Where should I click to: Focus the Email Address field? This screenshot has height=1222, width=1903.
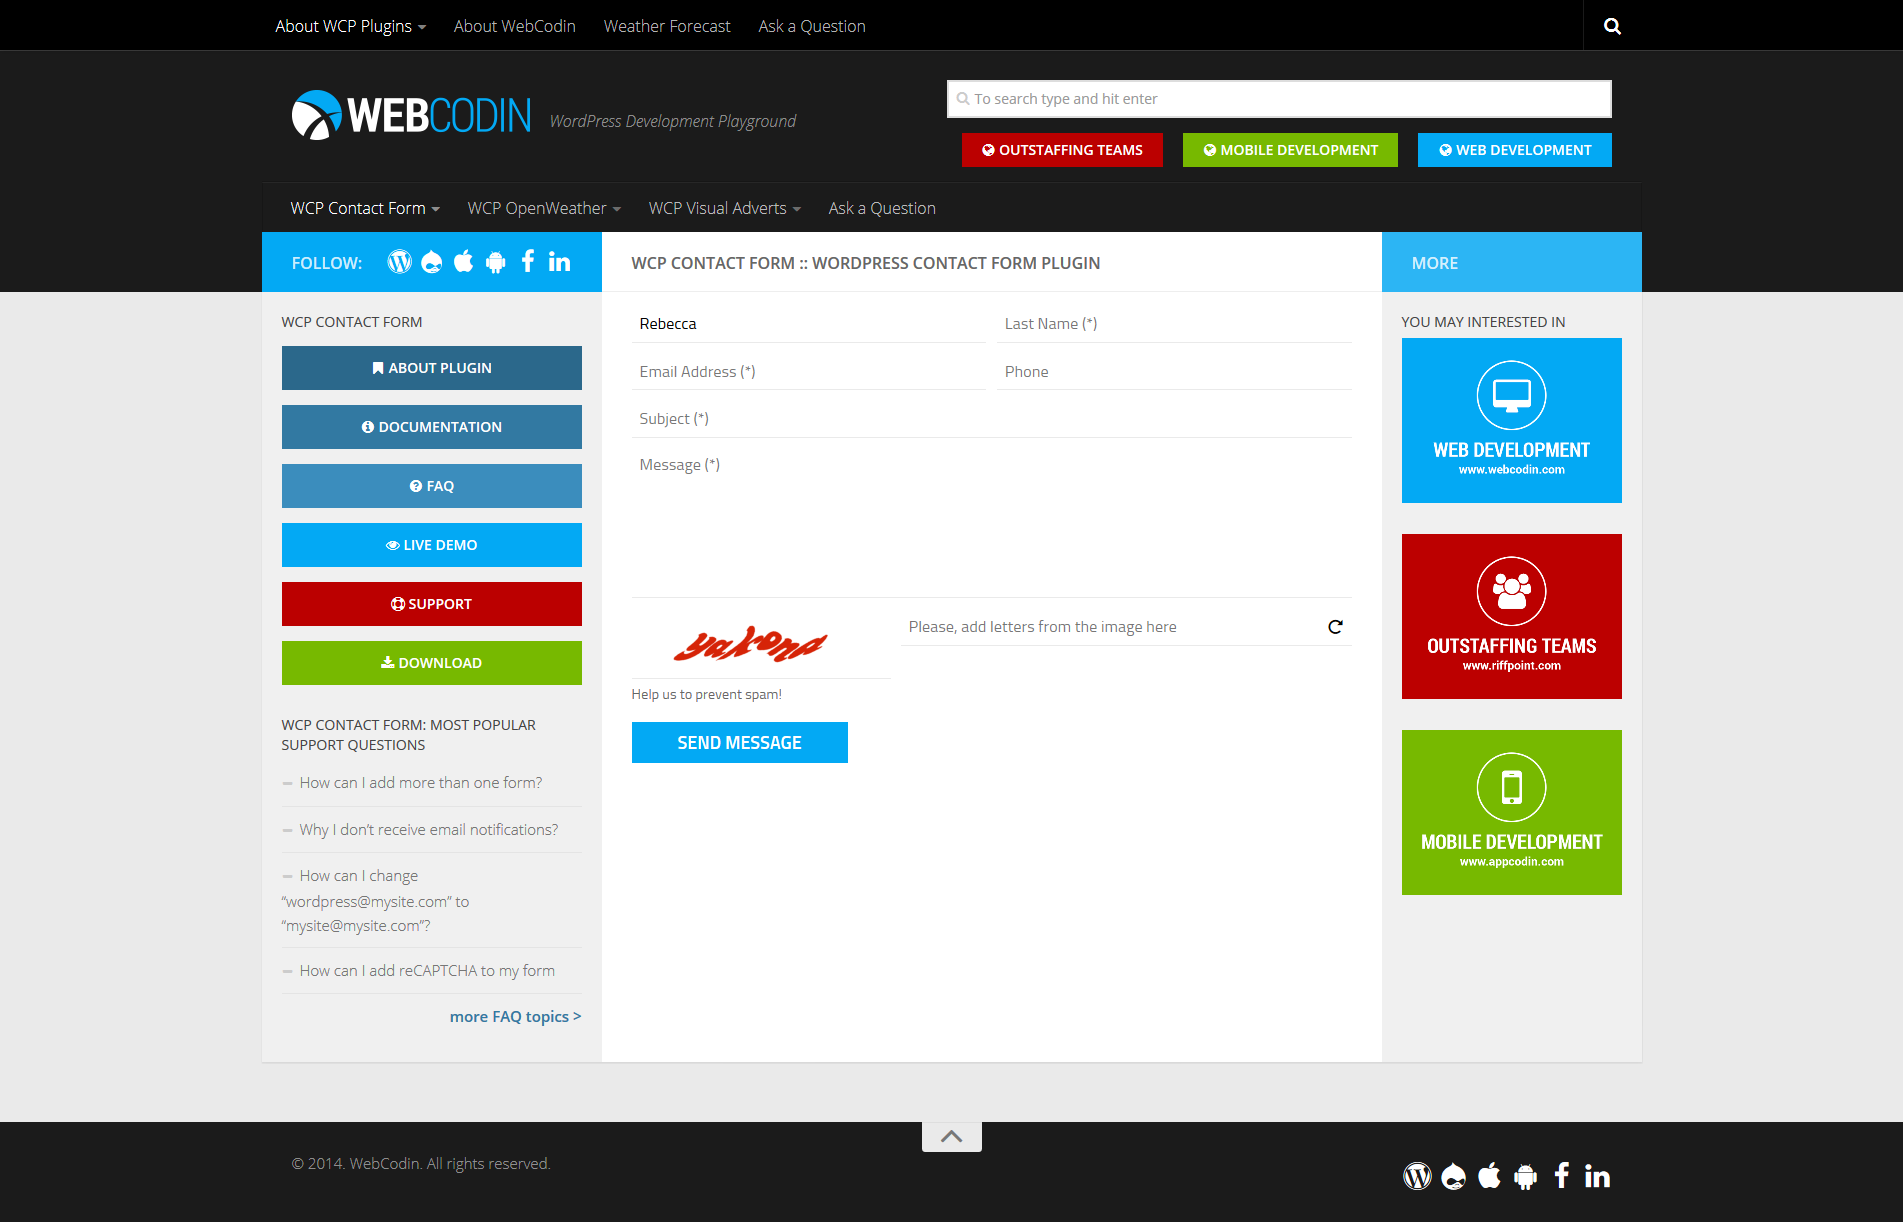click(809, 372)
